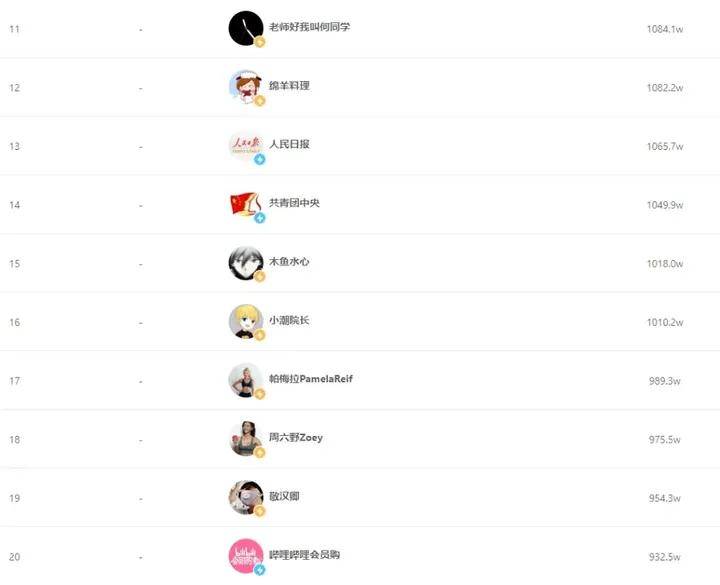Open the pink 哔哩哔哩会员购 logo icon
This screenshot has height=585, width=720.
point(246,557)
